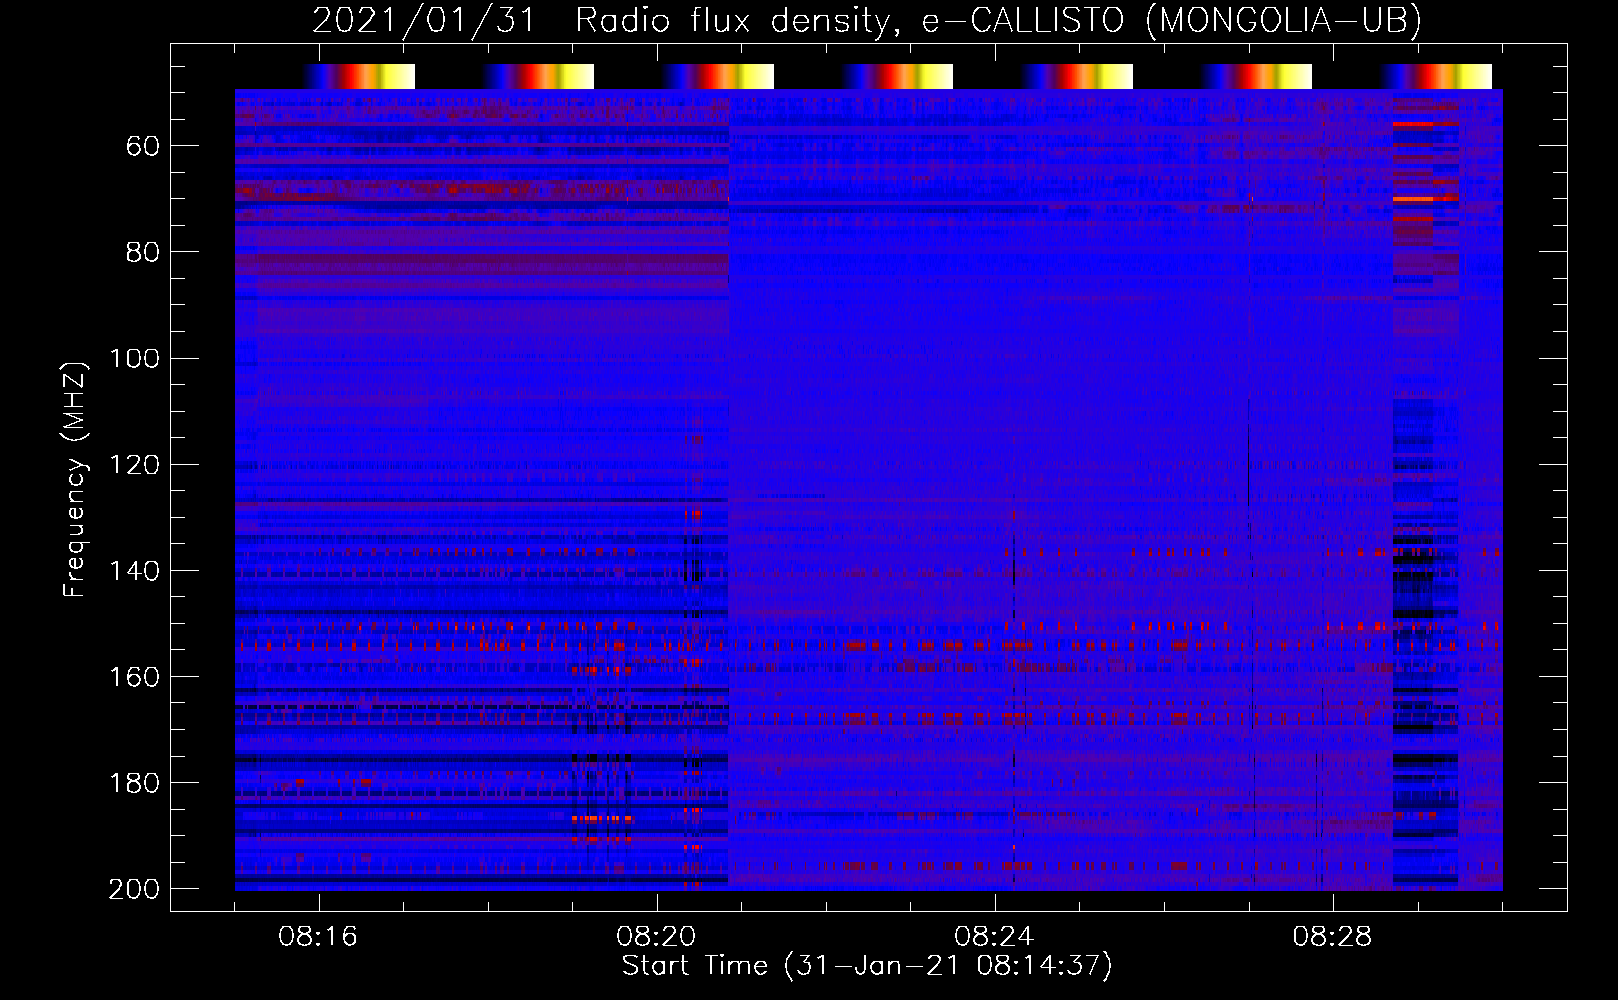1618x1000 pixels.
Task: Click the 140 frequency tick label
Action: tap(134, 571)
